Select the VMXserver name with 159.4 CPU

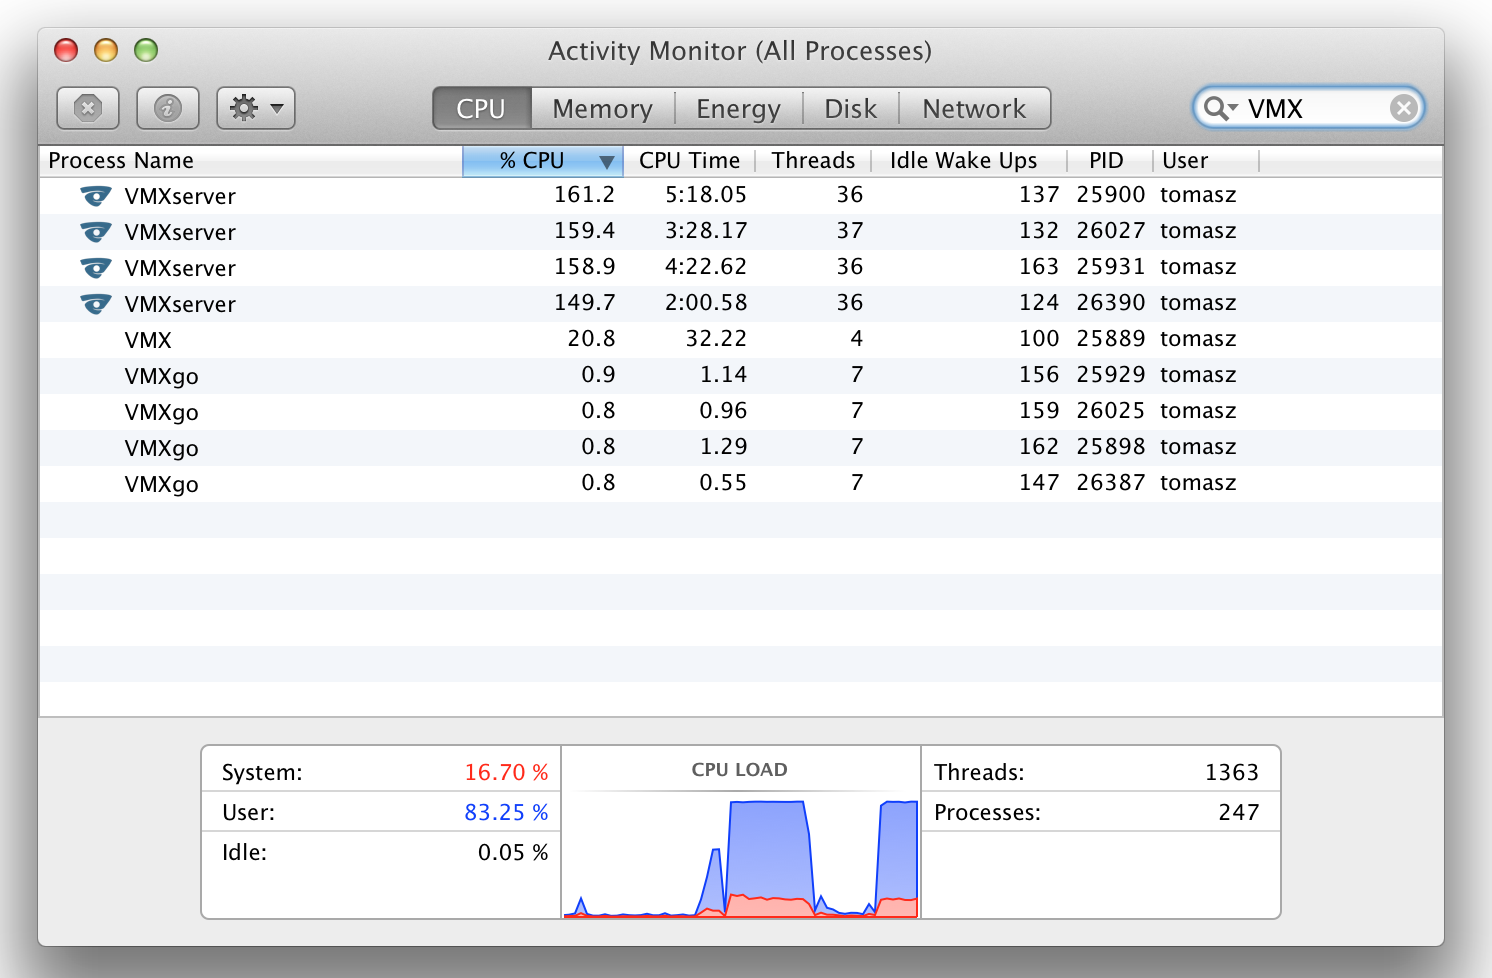pos(180,232)
